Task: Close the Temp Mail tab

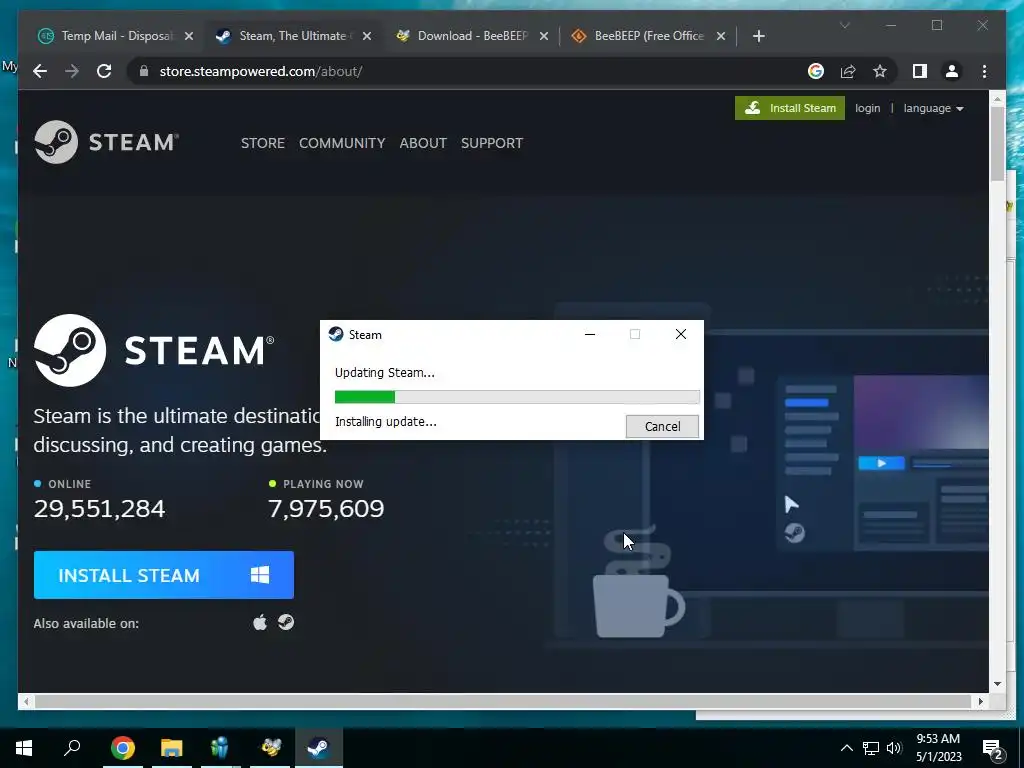Action: [x=189, y=36]
